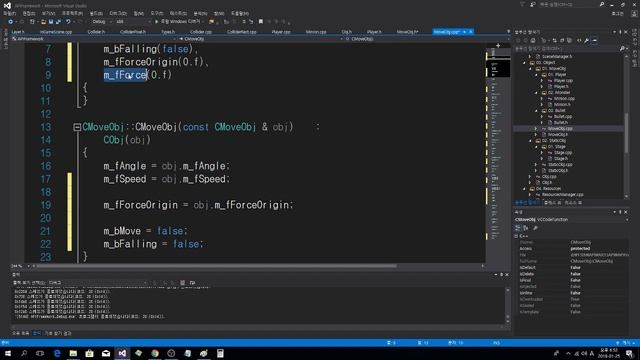
Task: Click the feedback icon beside quick launch
Action: click(x=533, y=4)
